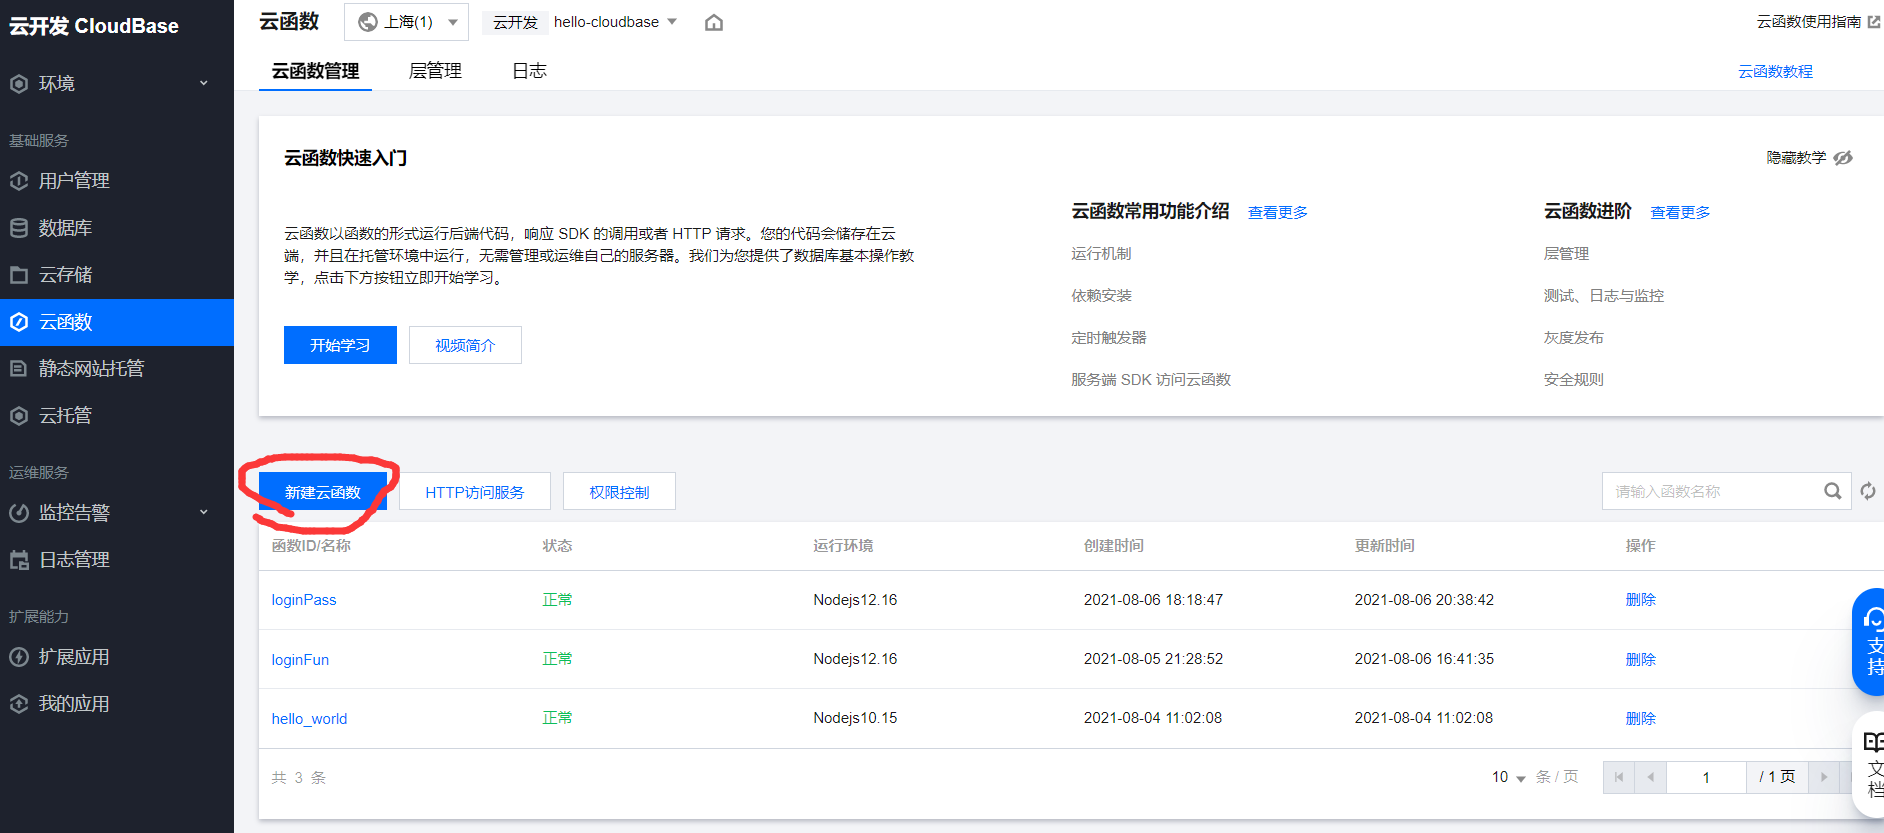
Task: Expand the 环境 sidebar menu chevron
Action: (204, 84)
